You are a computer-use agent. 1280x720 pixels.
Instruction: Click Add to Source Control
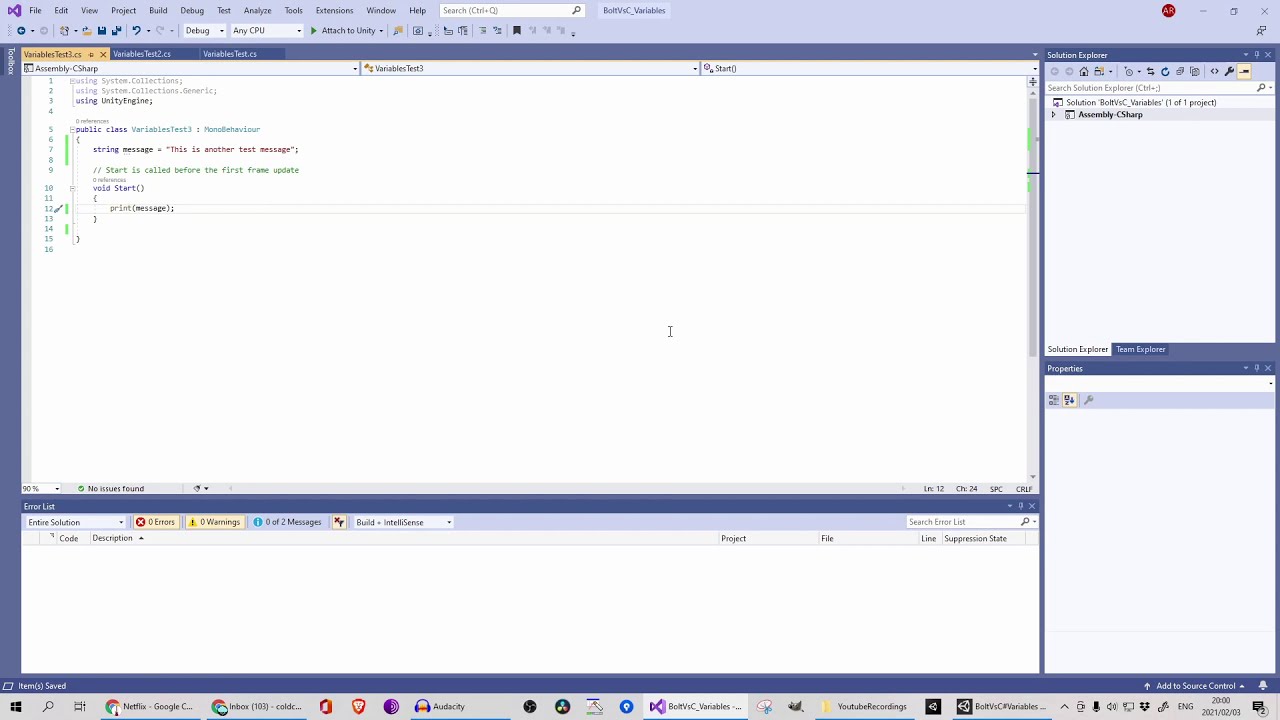(x=1195, y=686)
